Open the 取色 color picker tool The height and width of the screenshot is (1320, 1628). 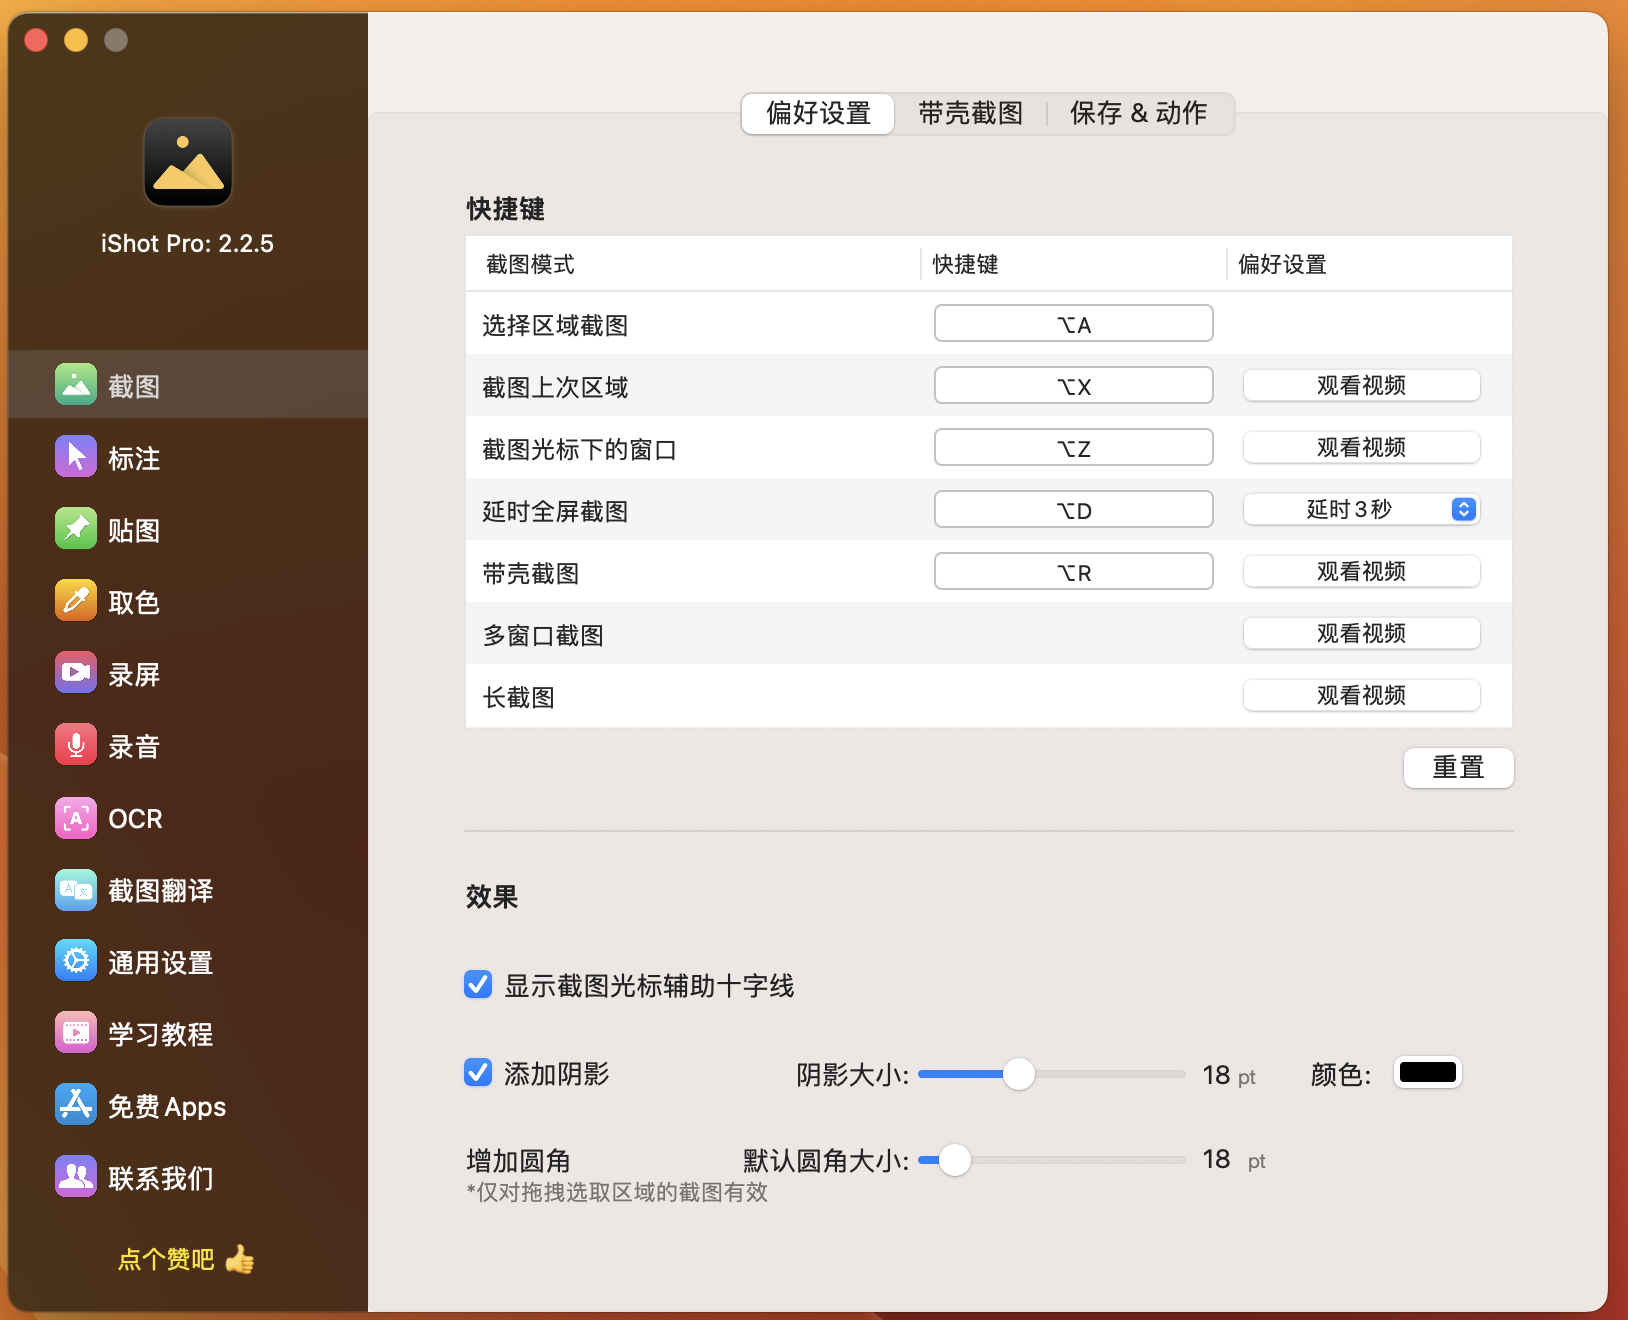pyautogui.click(x=135, y=601)
